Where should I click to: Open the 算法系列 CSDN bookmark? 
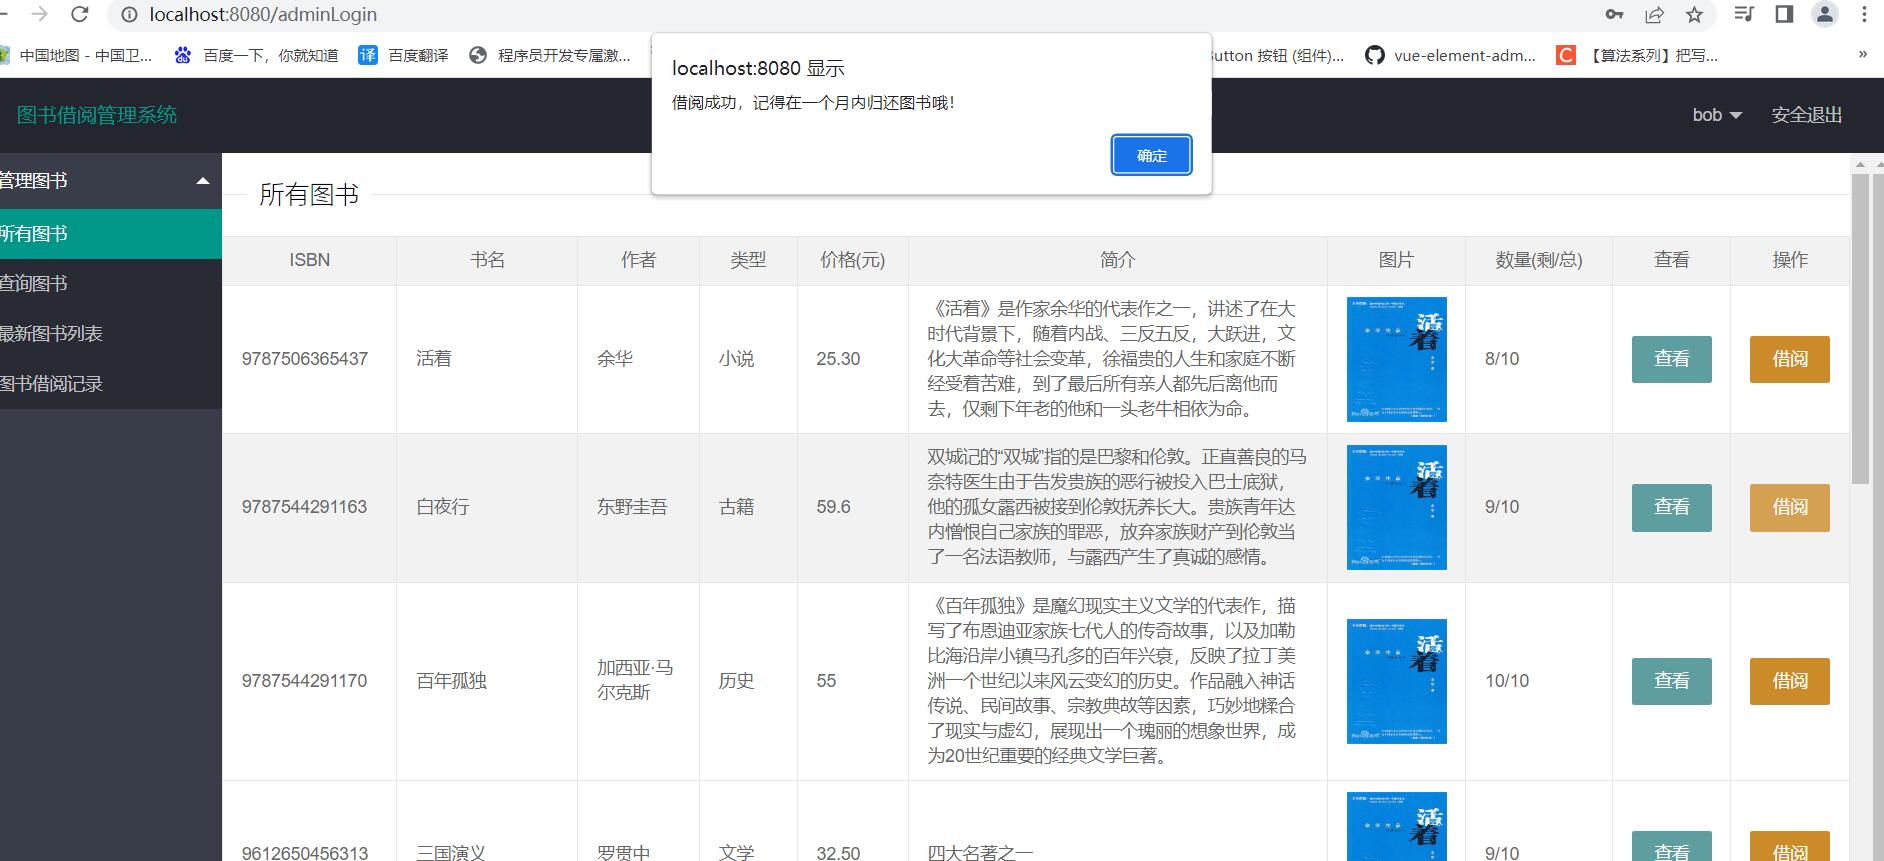point(1637,55)
